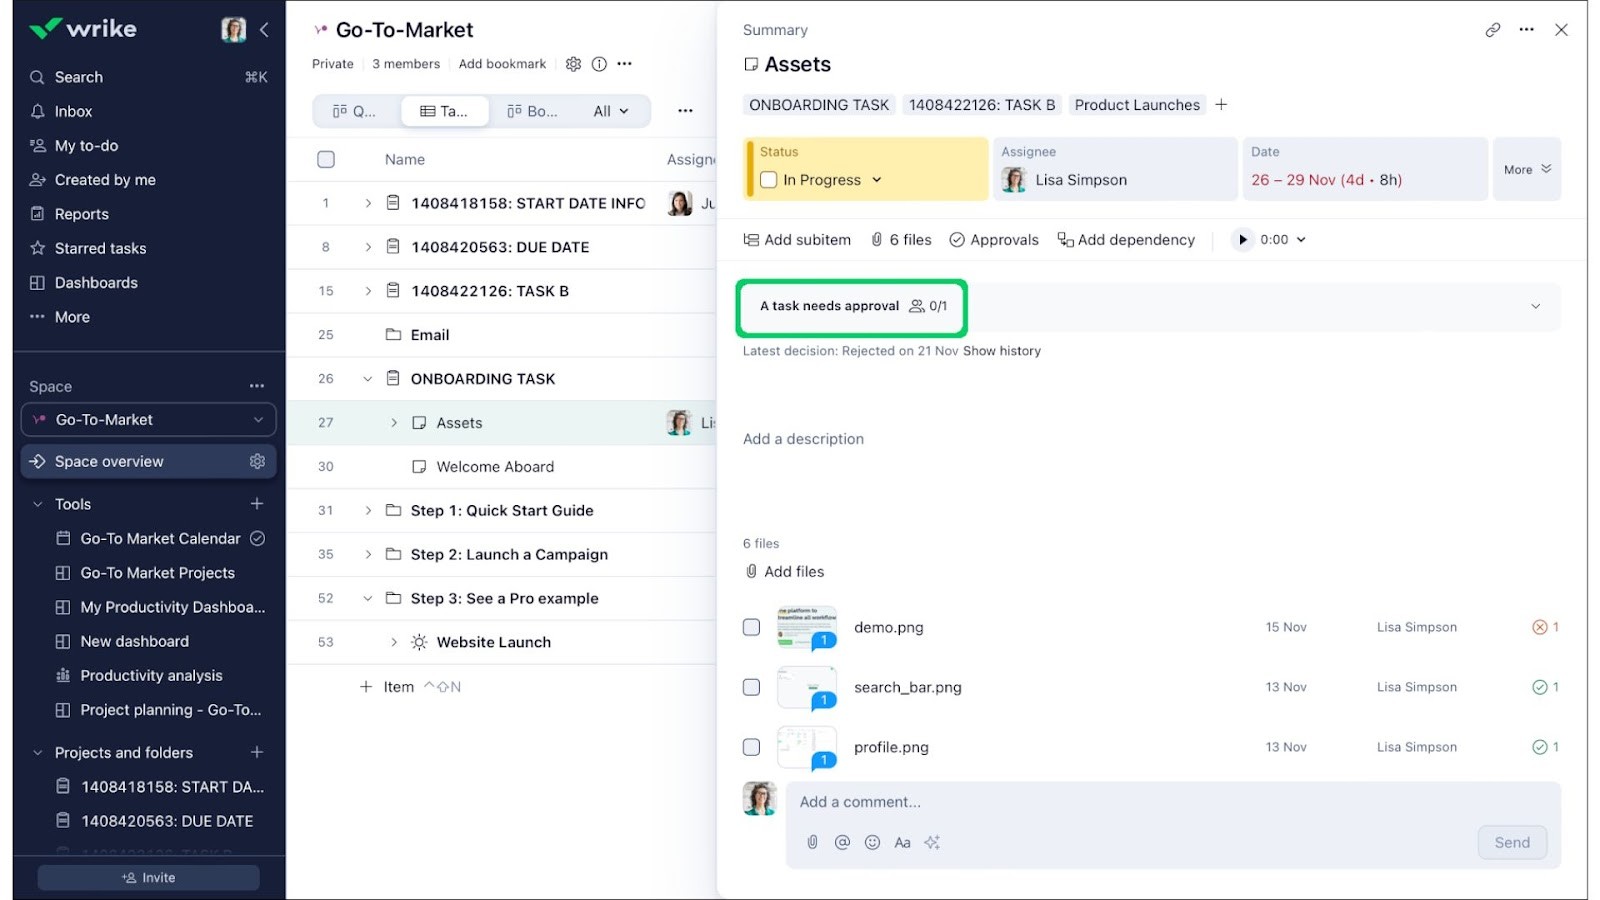
Task: Select the checkbox next to demo.png
Action: coord(751,627)
